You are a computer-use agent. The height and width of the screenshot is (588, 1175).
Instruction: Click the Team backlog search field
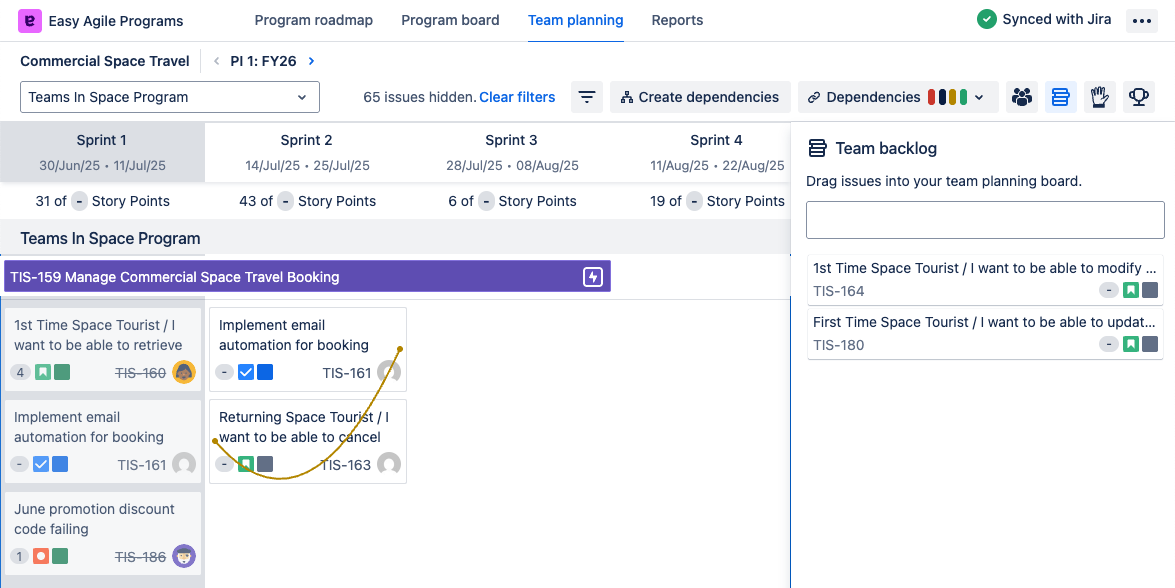[985, 220]
